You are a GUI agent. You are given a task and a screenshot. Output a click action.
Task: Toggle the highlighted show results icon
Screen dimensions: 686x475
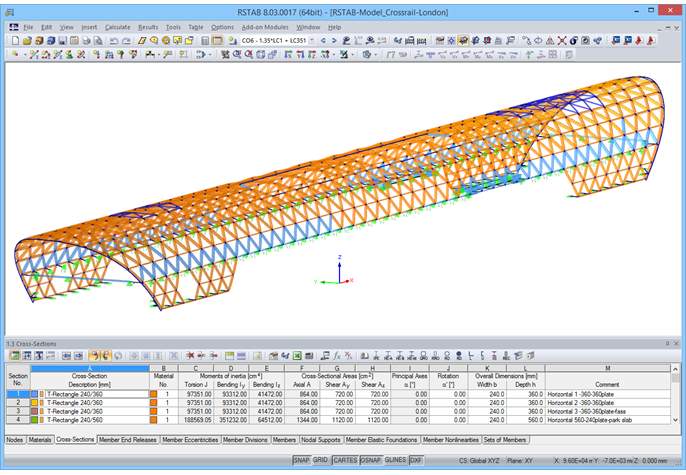point(463,41)
